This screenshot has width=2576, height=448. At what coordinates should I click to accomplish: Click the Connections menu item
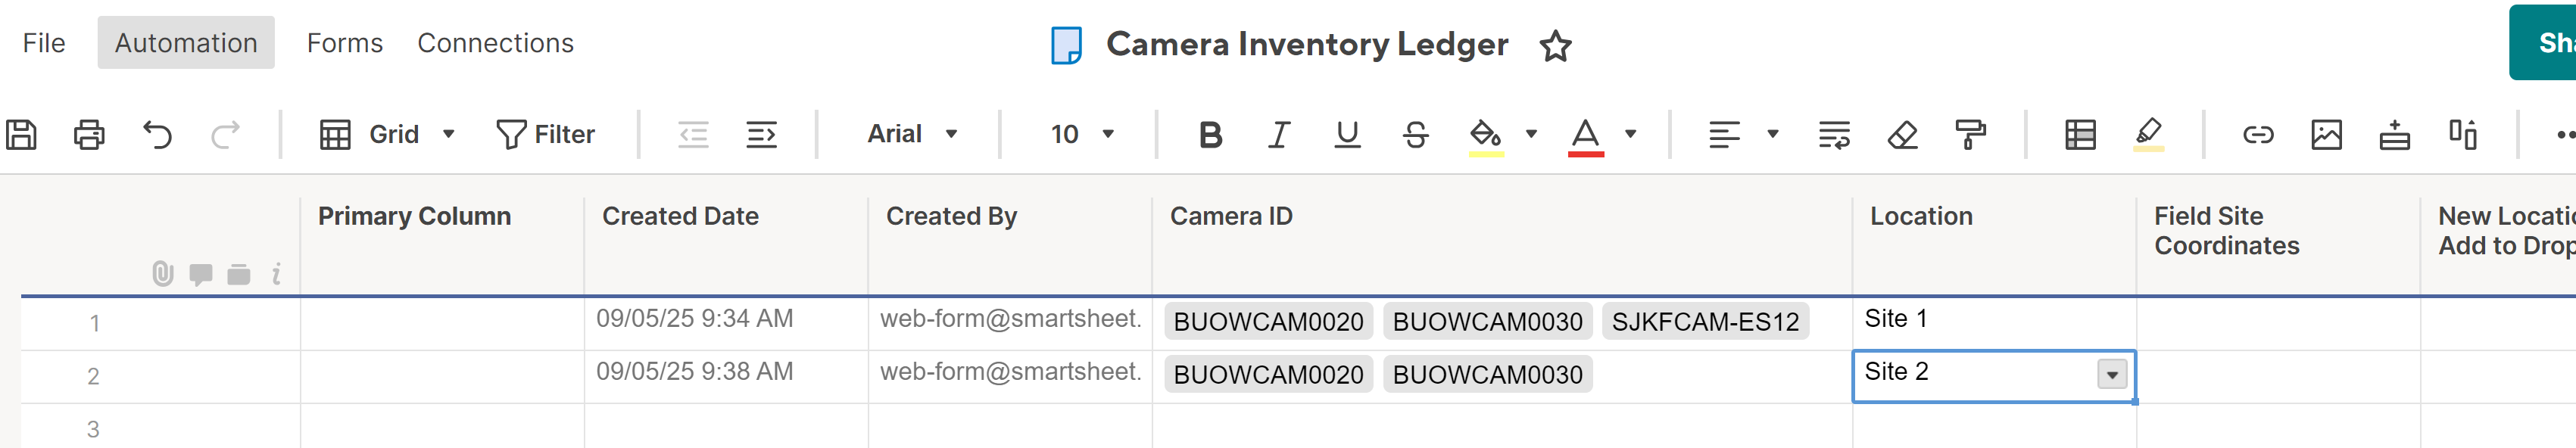click(x=495, y=43)
